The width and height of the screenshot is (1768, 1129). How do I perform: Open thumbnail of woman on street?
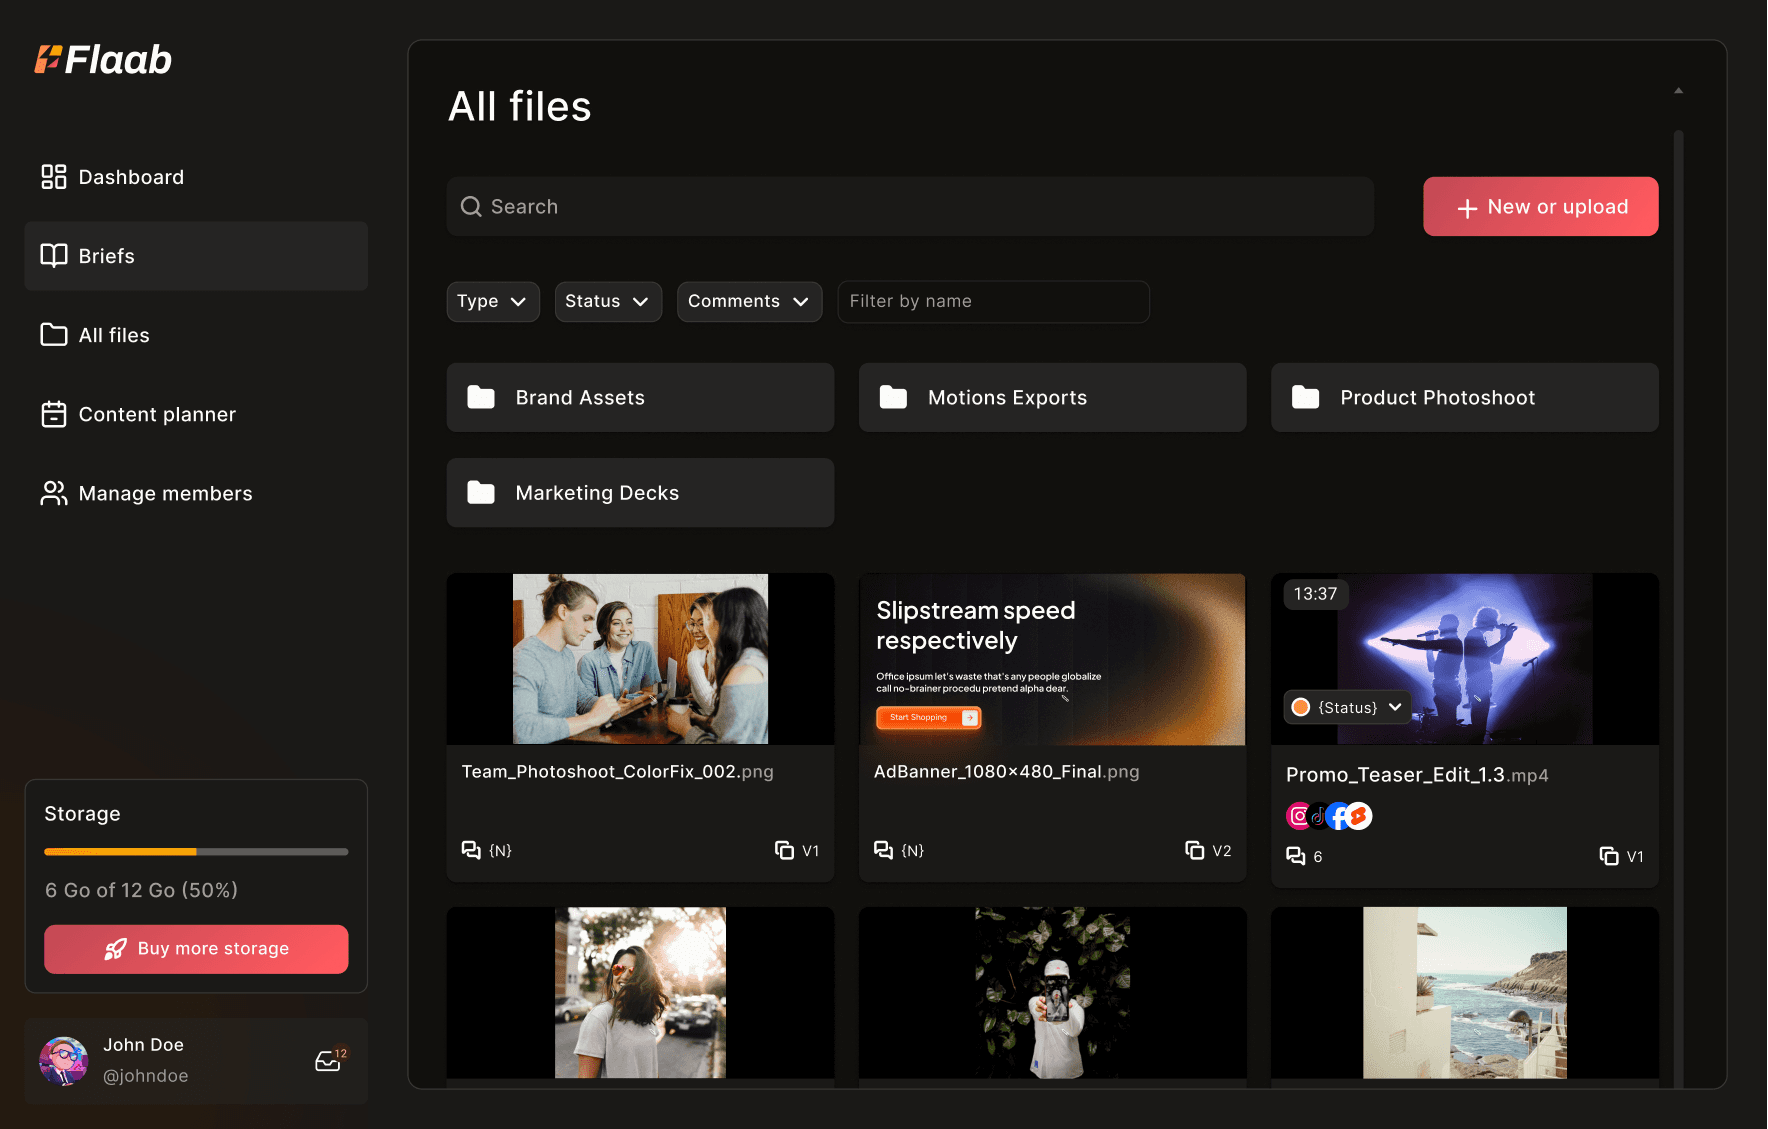click(x=640, y=992)
